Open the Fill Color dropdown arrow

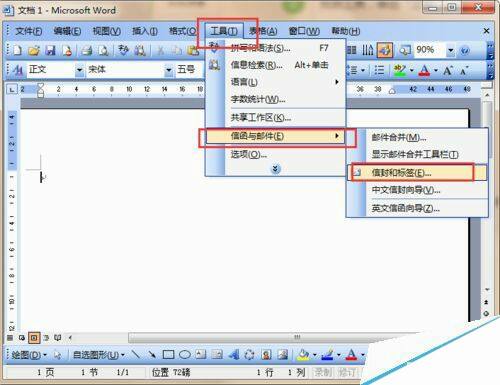[x=314, y=355]
